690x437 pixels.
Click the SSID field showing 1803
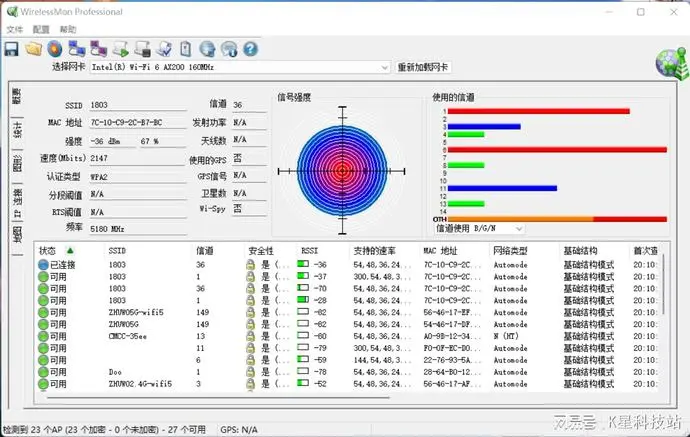coord(138,105)
